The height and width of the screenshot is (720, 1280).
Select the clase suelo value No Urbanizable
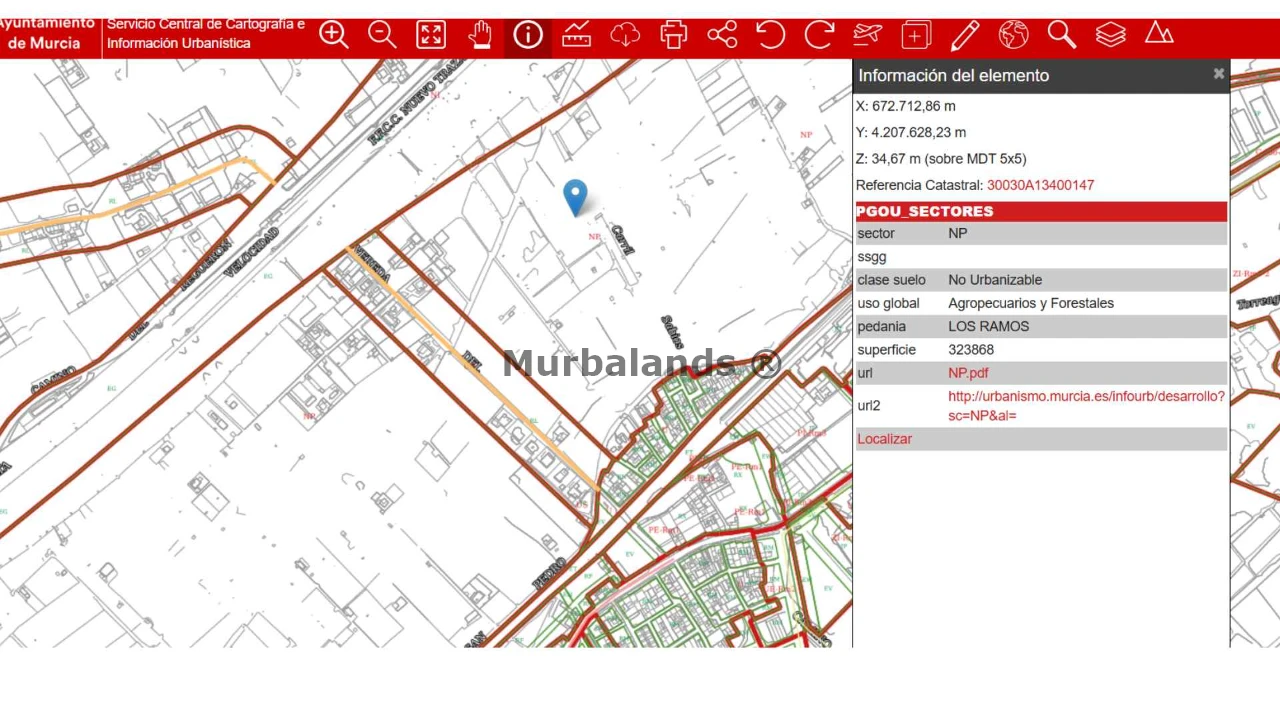tap(995, 280)
